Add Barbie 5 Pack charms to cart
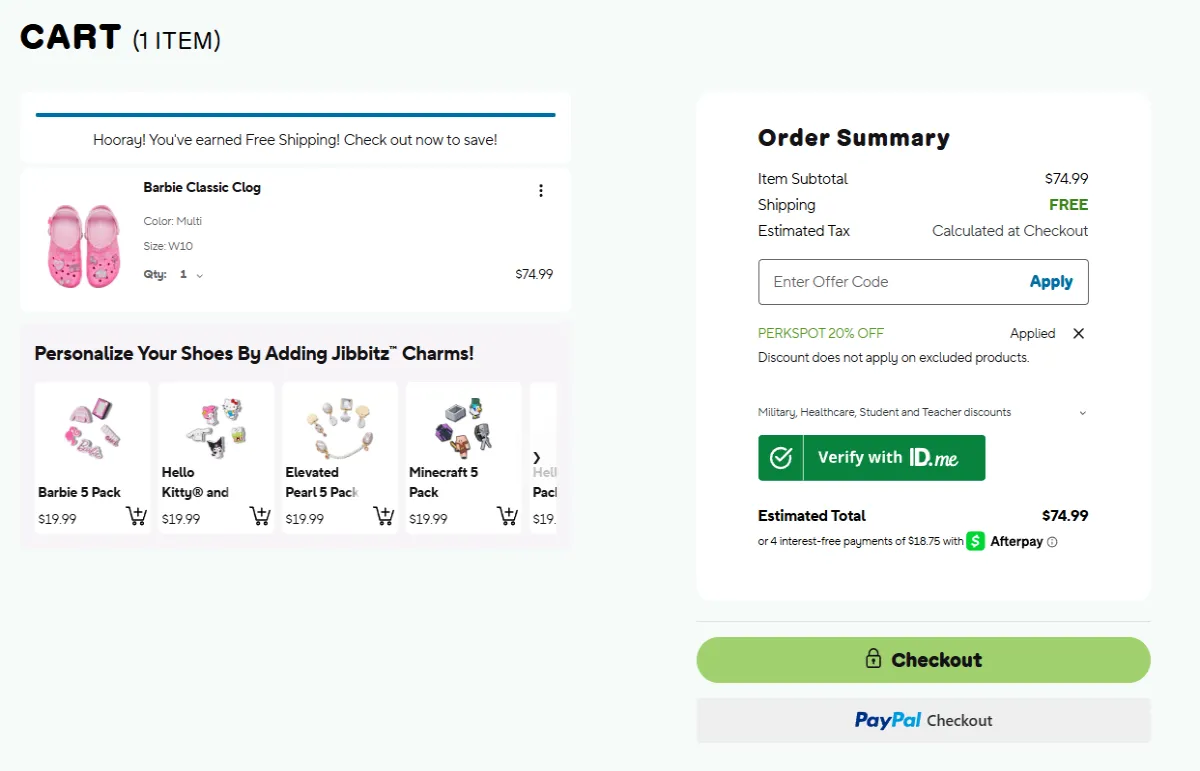The height and width of the screenshot is (771, 1200). (x=136, y=515)
